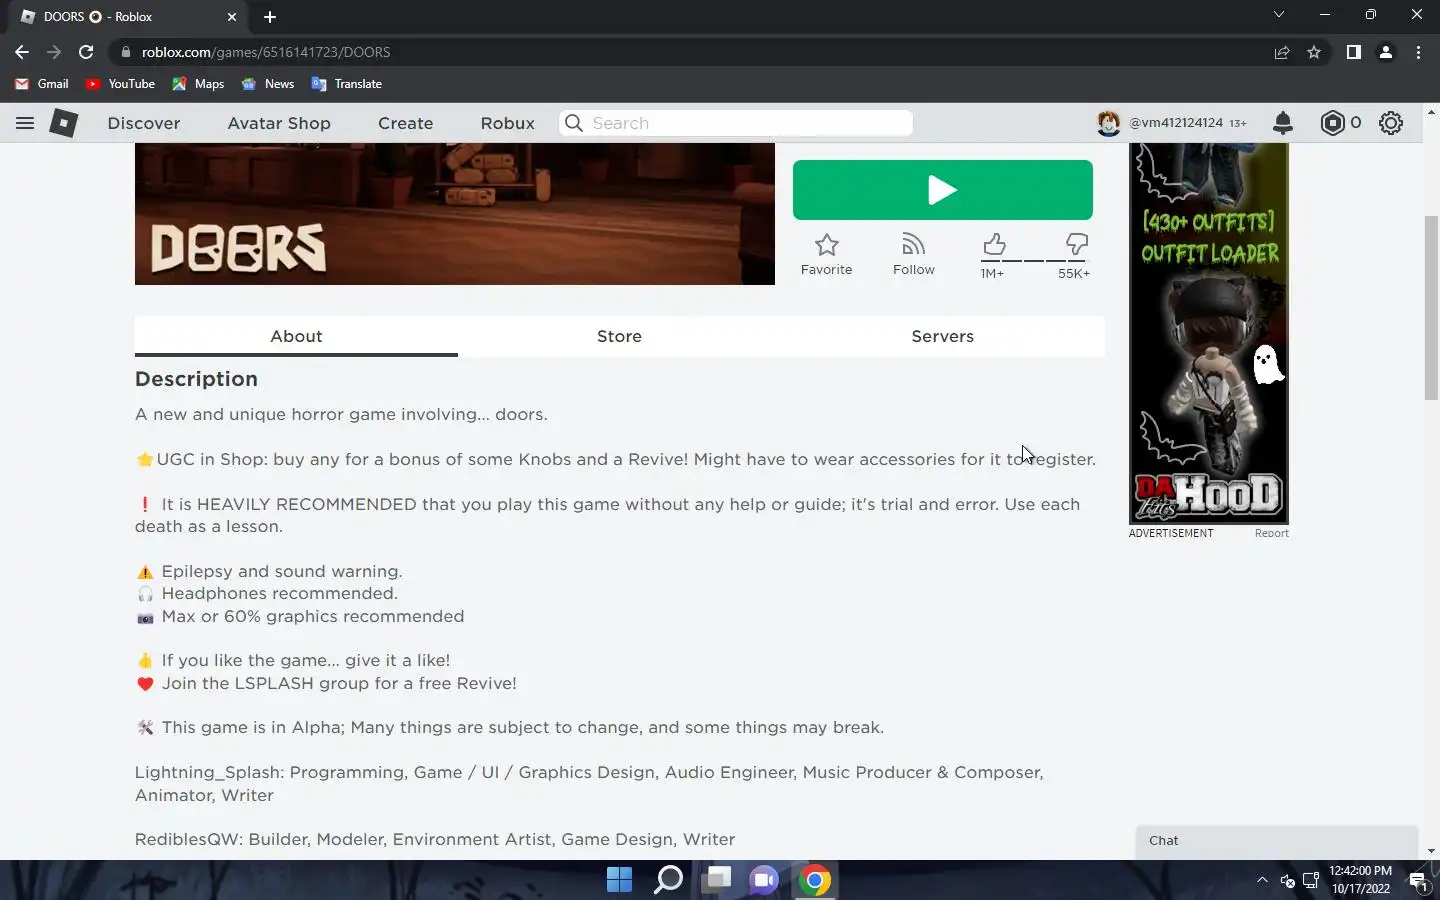Click the page vertical scrollbar

1431,306
